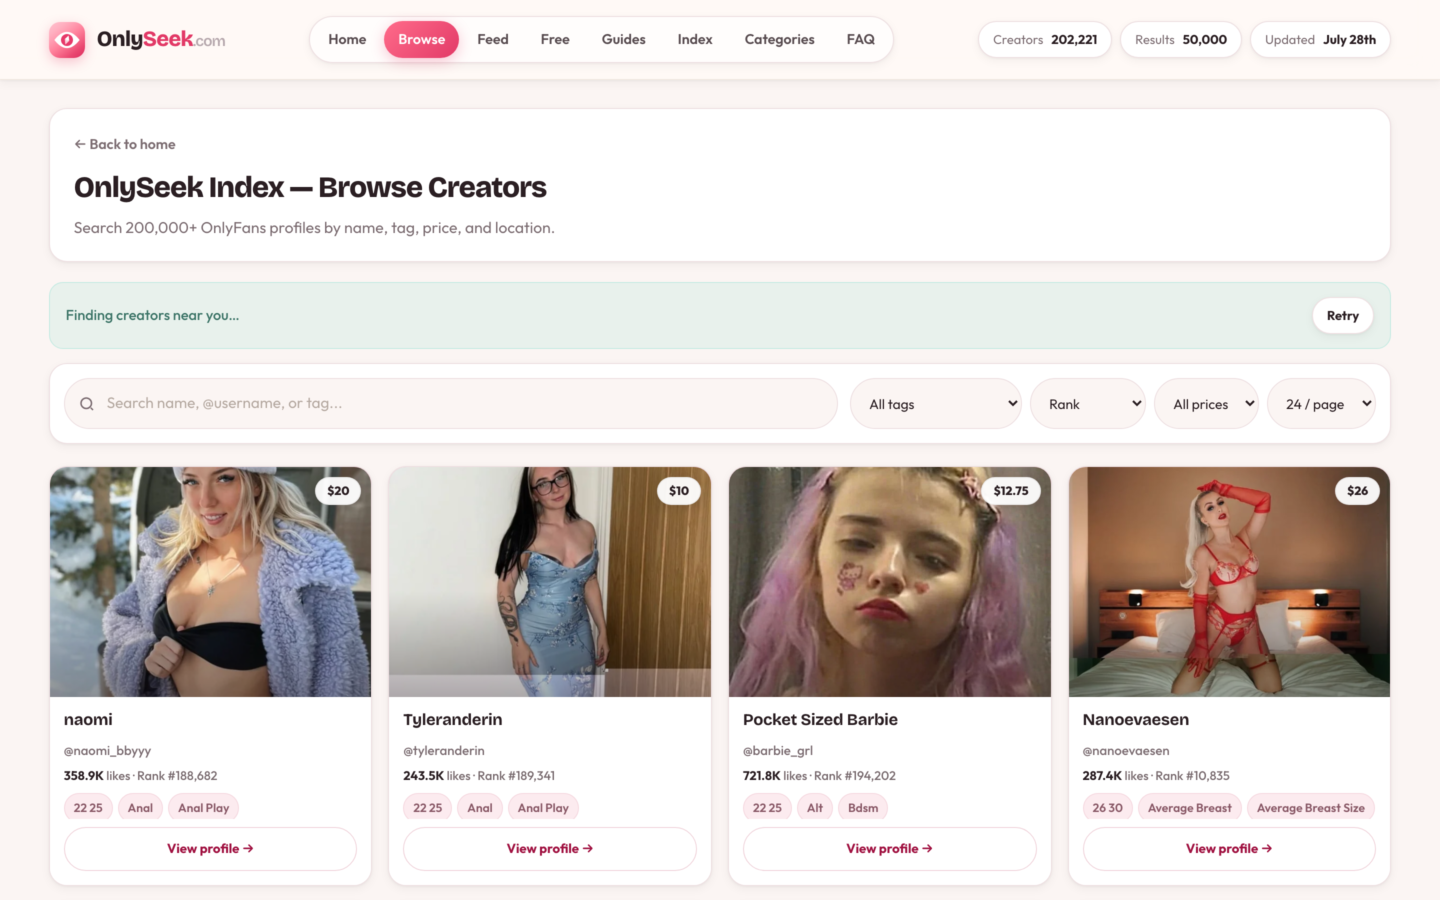Screen dimensions: 1440x900
Task: Click the Pocket Sized Barbie card title
Action: point(820,720)
